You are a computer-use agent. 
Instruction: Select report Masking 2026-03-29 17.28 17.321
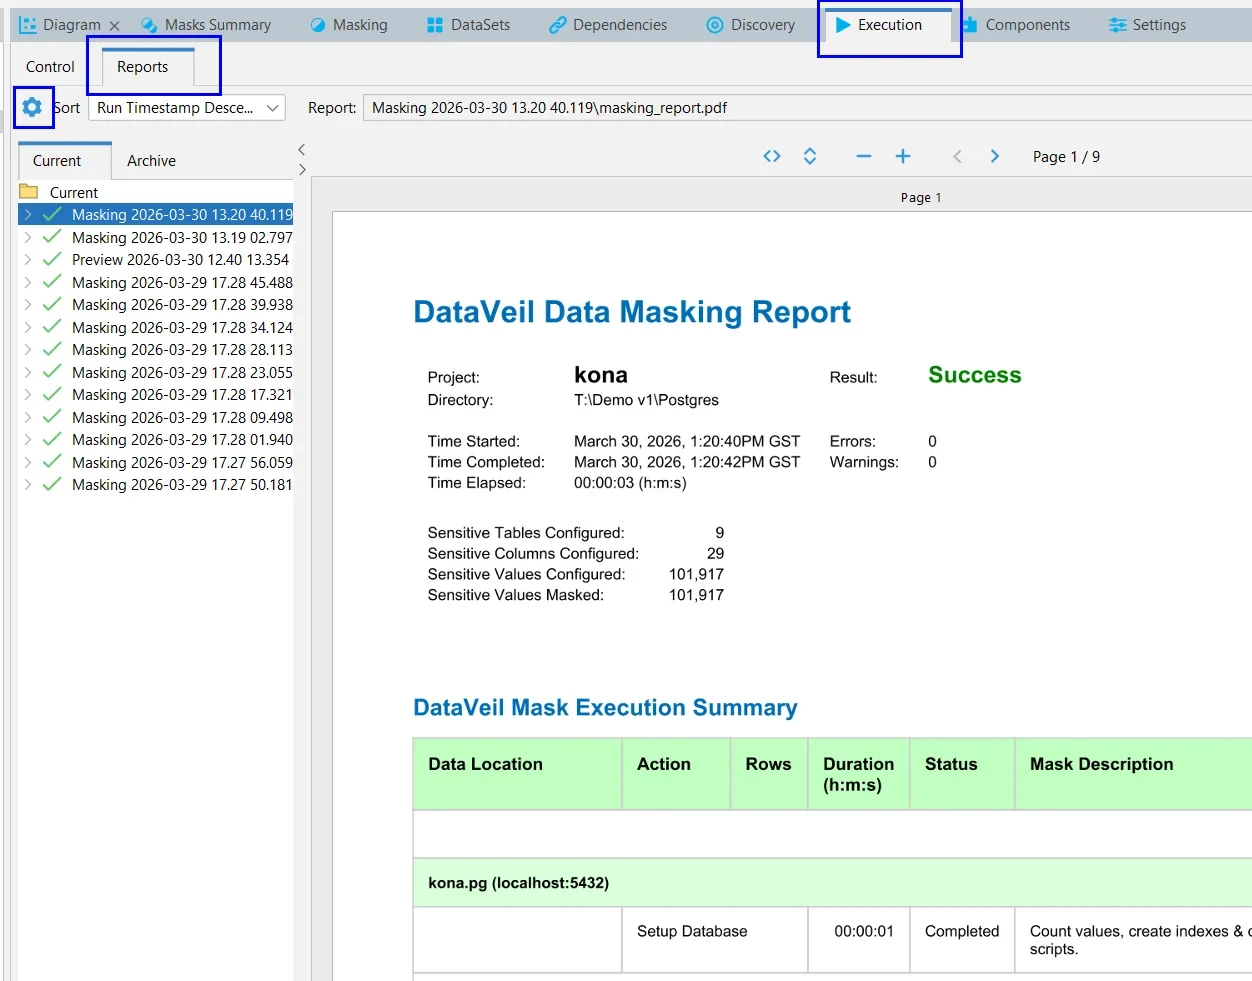(x=182, y=395)
